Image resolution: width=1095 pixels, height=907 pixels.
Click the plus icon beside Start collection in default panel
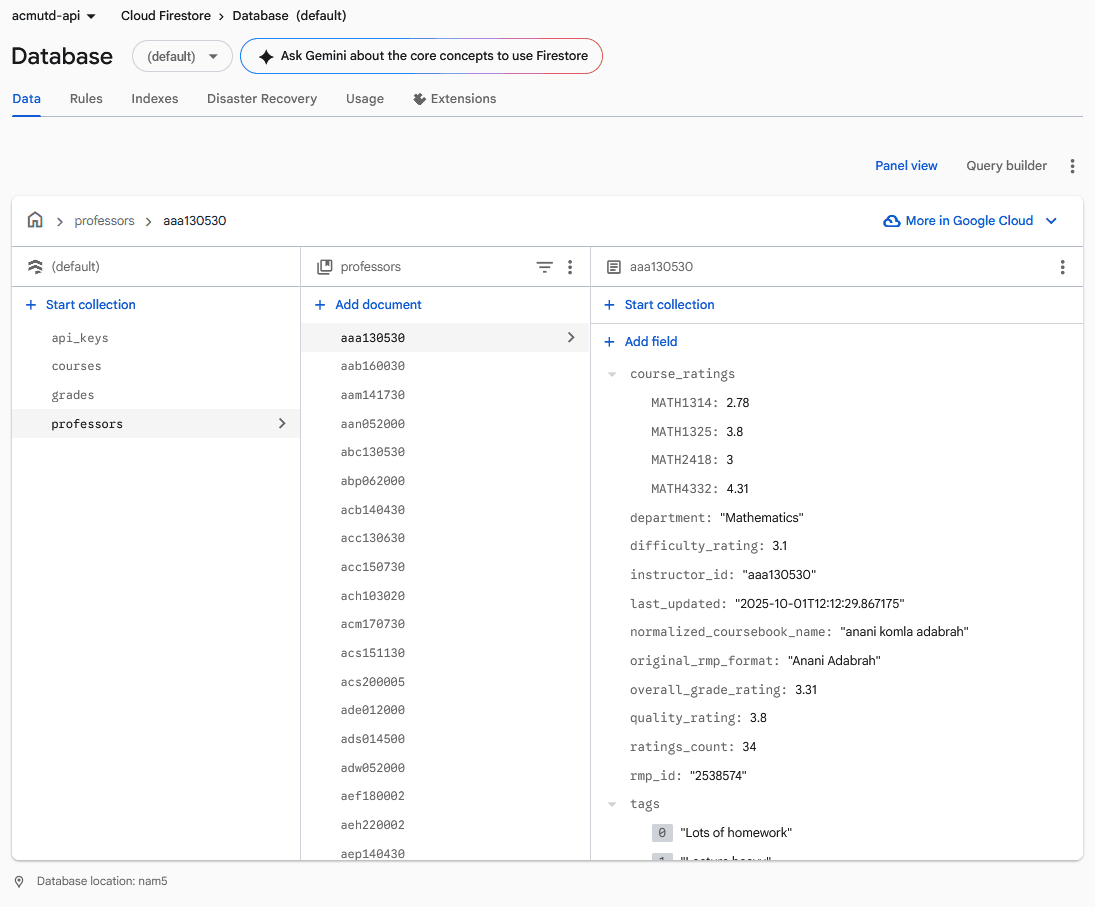pos(31,304)
